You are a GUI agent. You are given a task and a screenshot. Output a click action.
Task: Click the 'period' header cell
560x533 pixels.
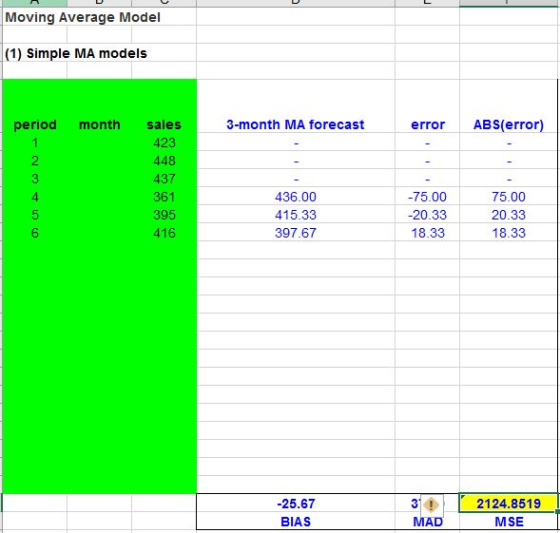[35, 125]
